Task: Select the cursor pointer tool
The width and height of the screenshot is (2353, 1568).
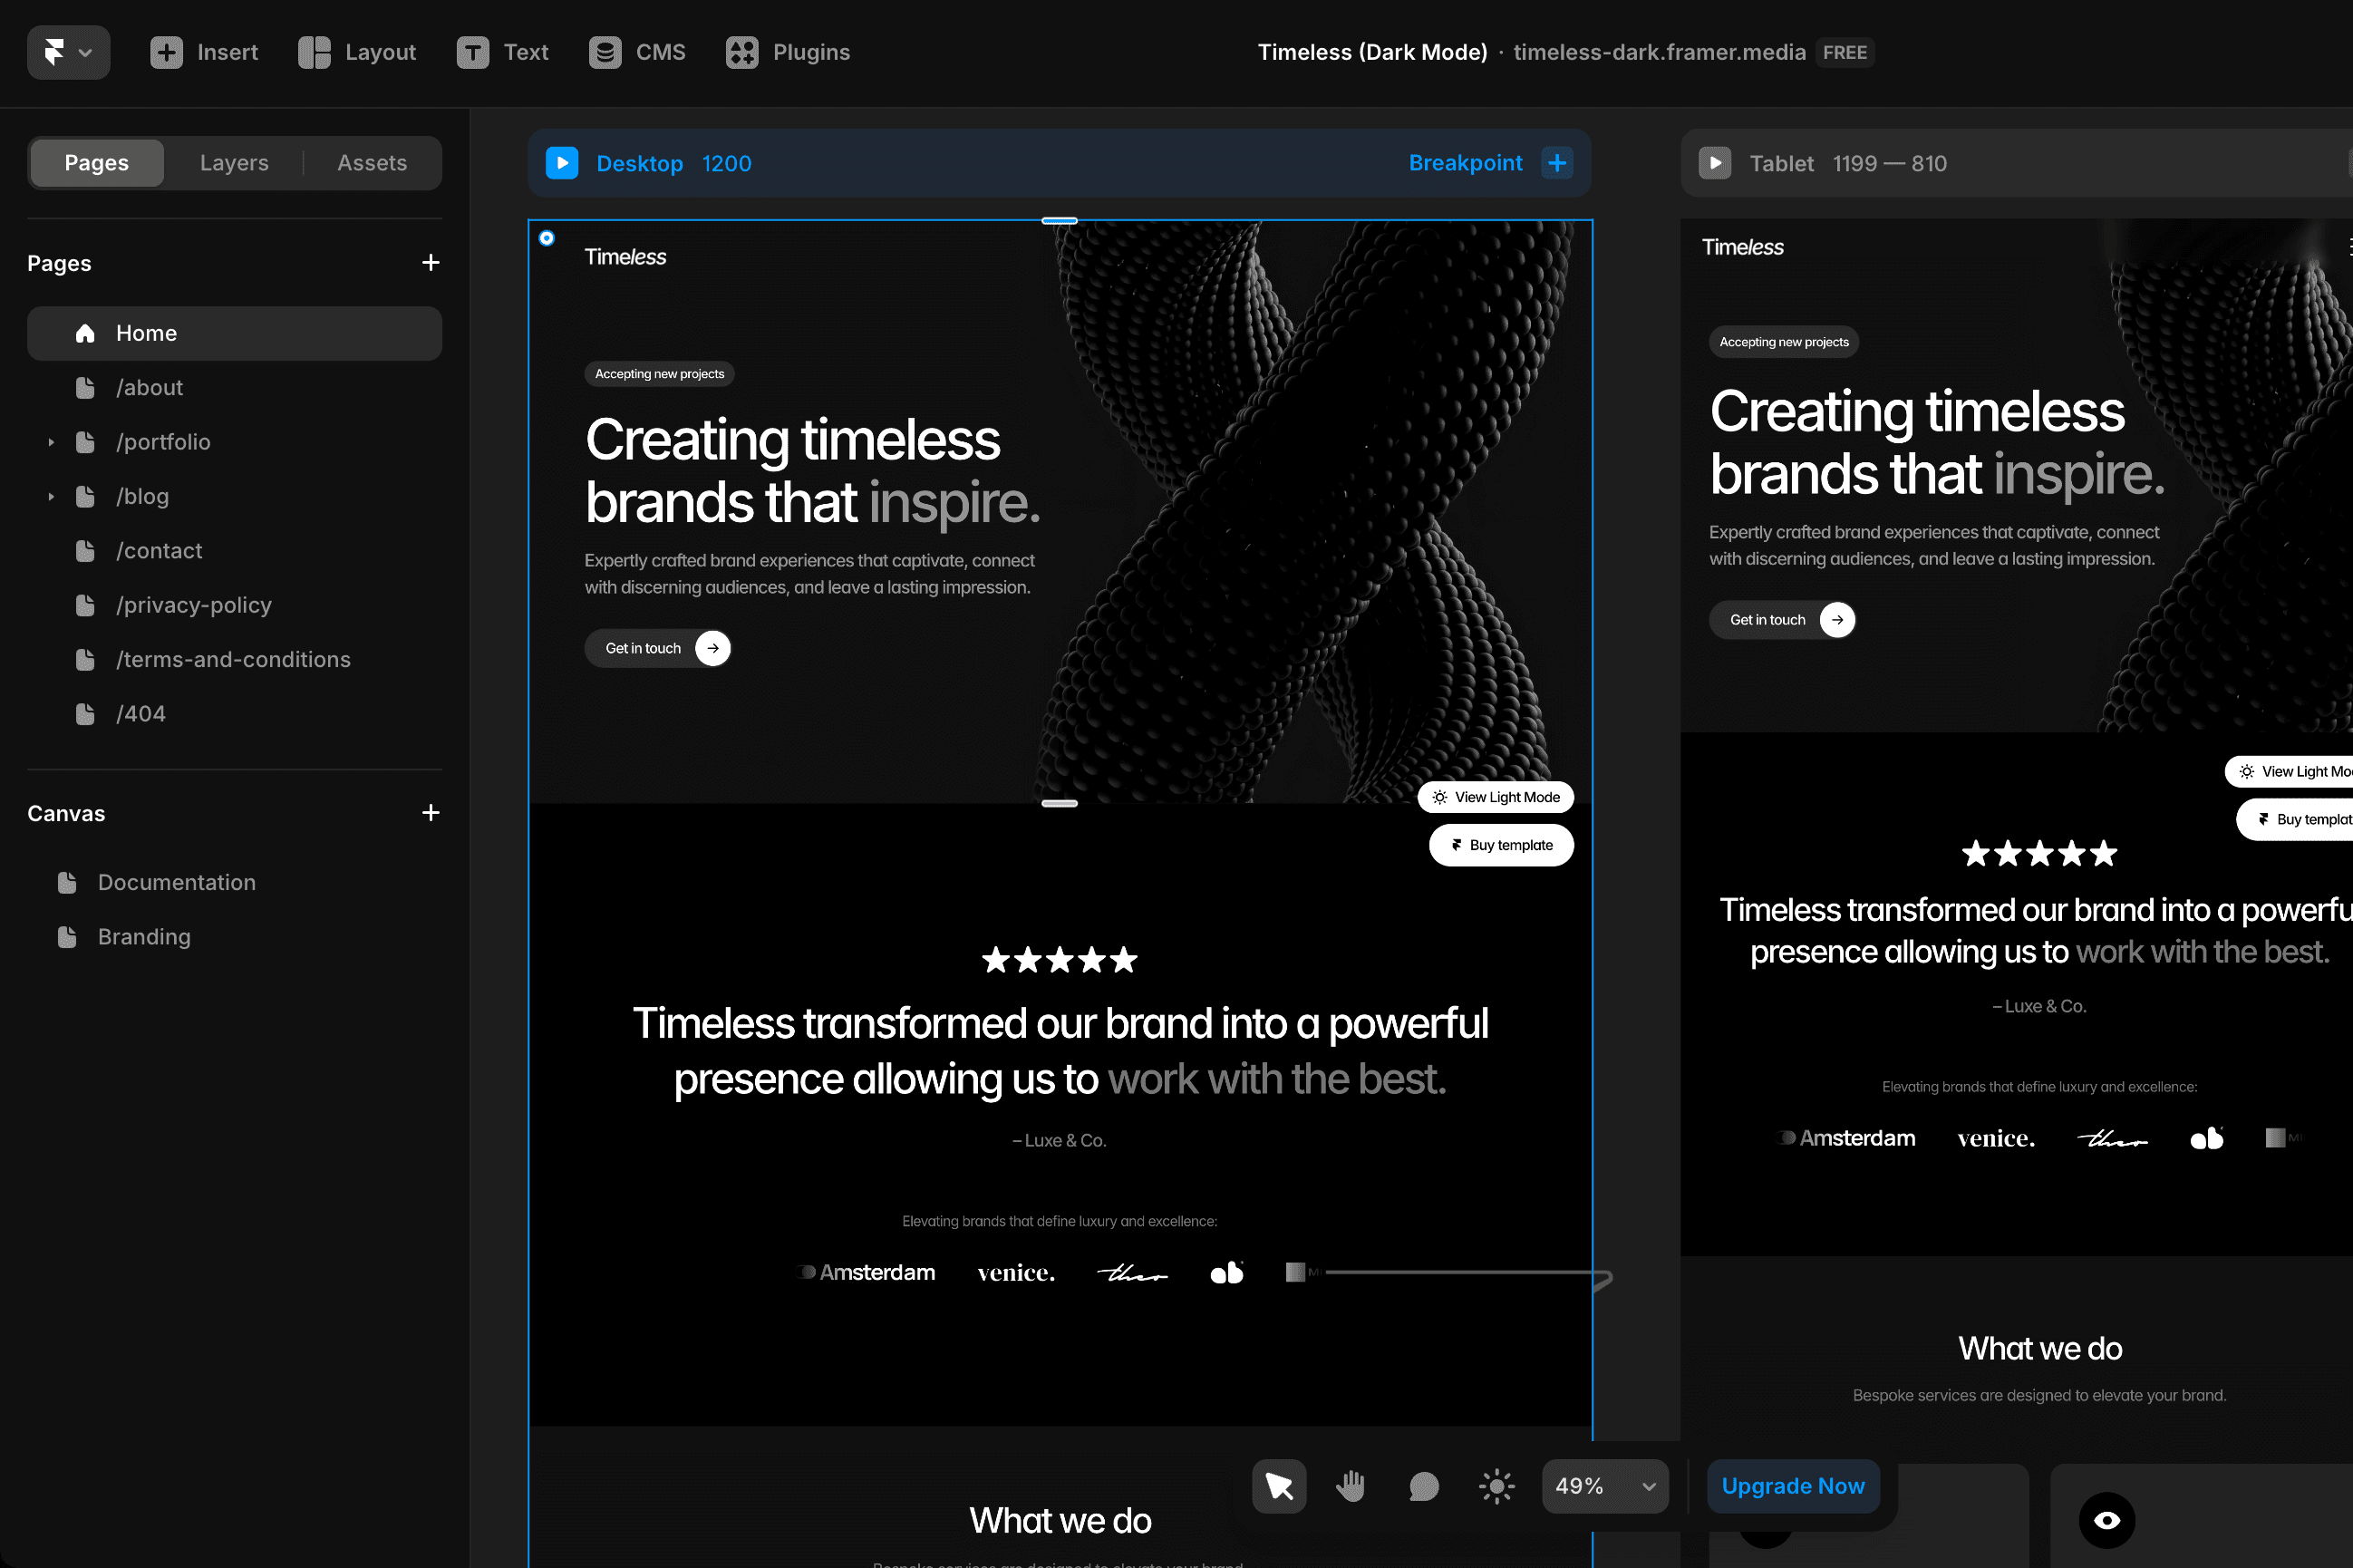Action: 1279,1486
